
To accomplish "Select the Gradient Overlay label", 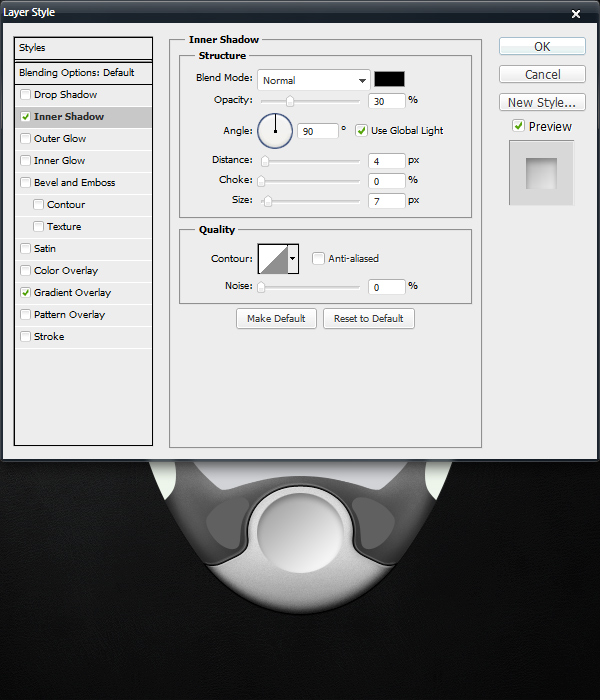I will tap(72, 292).
